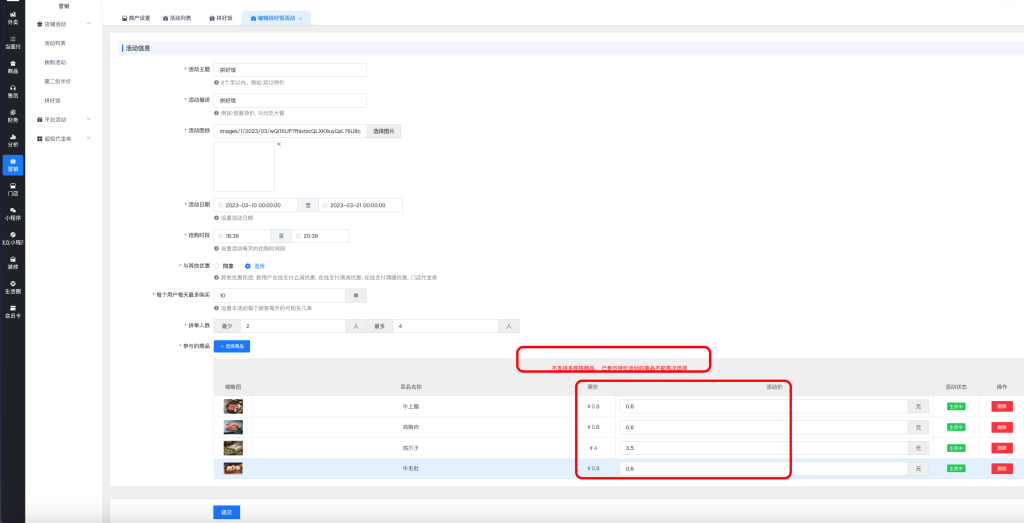This screenshot has height=523, width=1024.
Task: Select the 同享 radio option
Action: pyautogui.click(x=217, y=266)
